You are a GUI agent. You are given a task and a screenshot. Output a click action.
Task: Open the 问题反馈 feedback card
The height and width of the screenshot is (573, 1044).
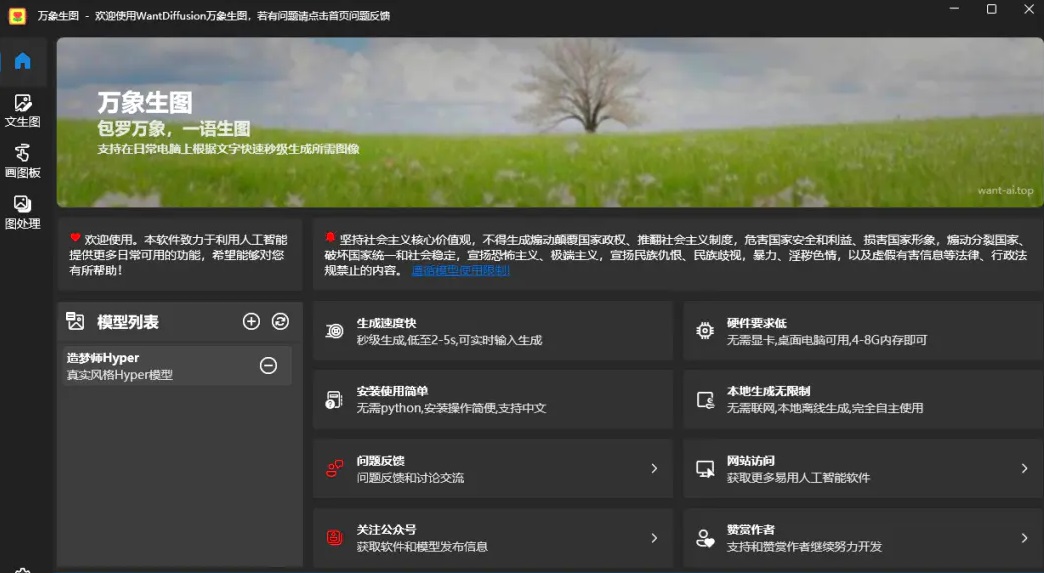tap(492, 469)
